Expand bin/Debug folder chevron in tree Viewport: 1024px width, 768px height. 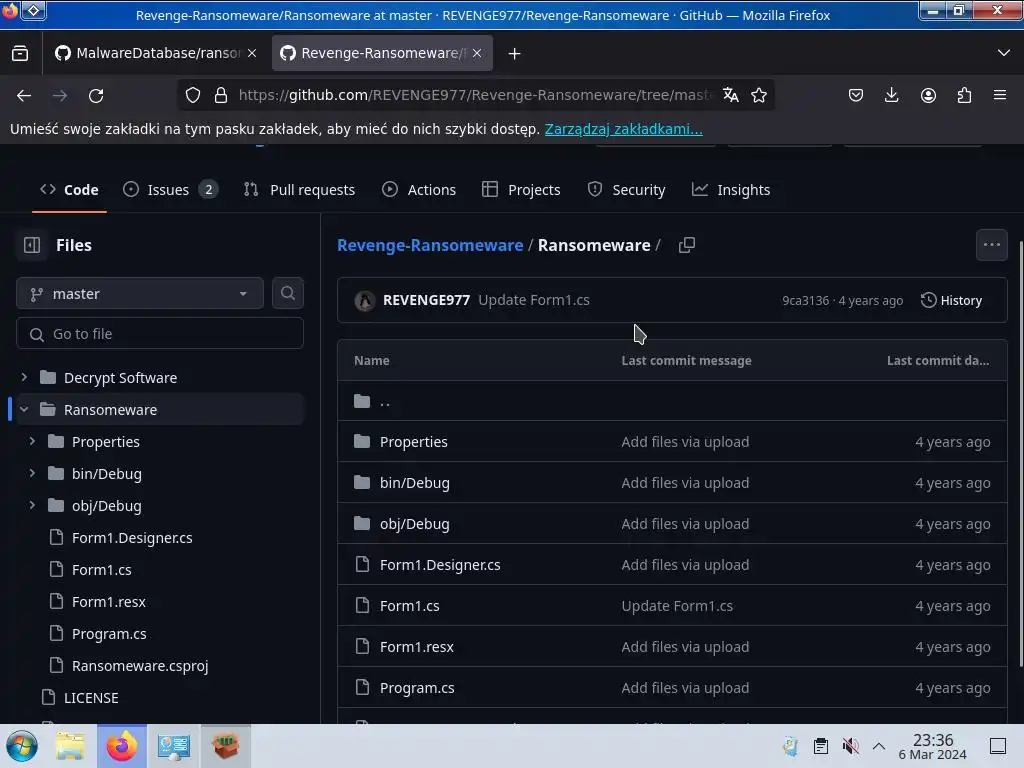click(32, 473)
